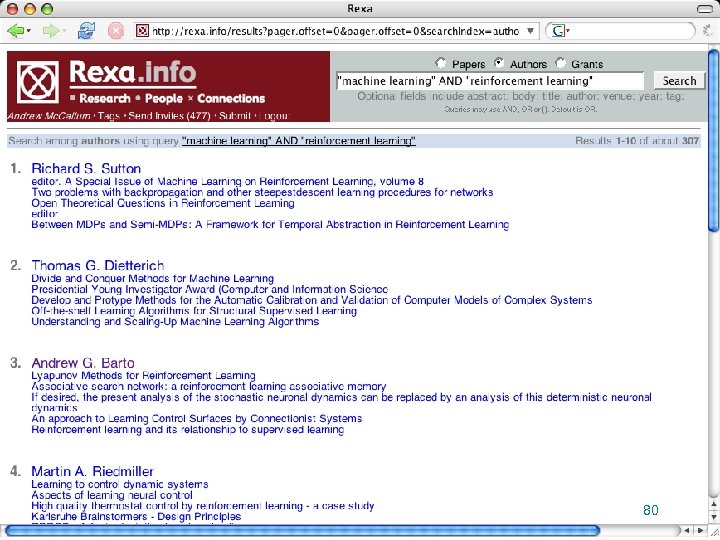Open 'Lyapunov Methods for Reinforcement Learning'
720x540 pixels.
coord(143,376)
